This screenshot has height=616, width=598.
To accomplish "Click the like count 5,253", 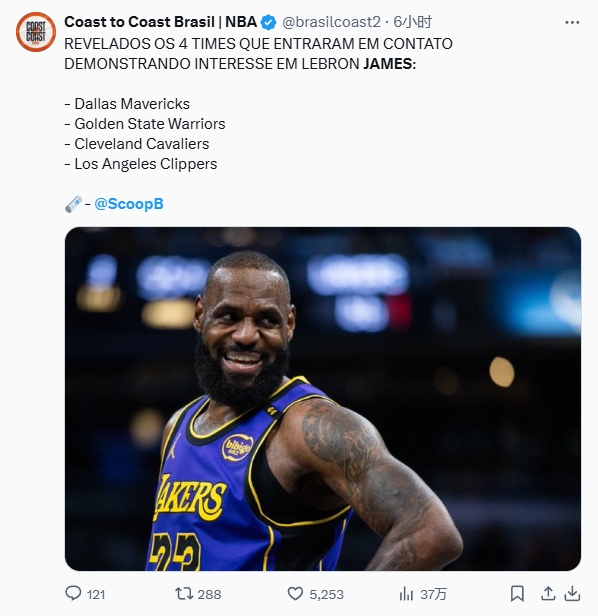I will 327,594.
